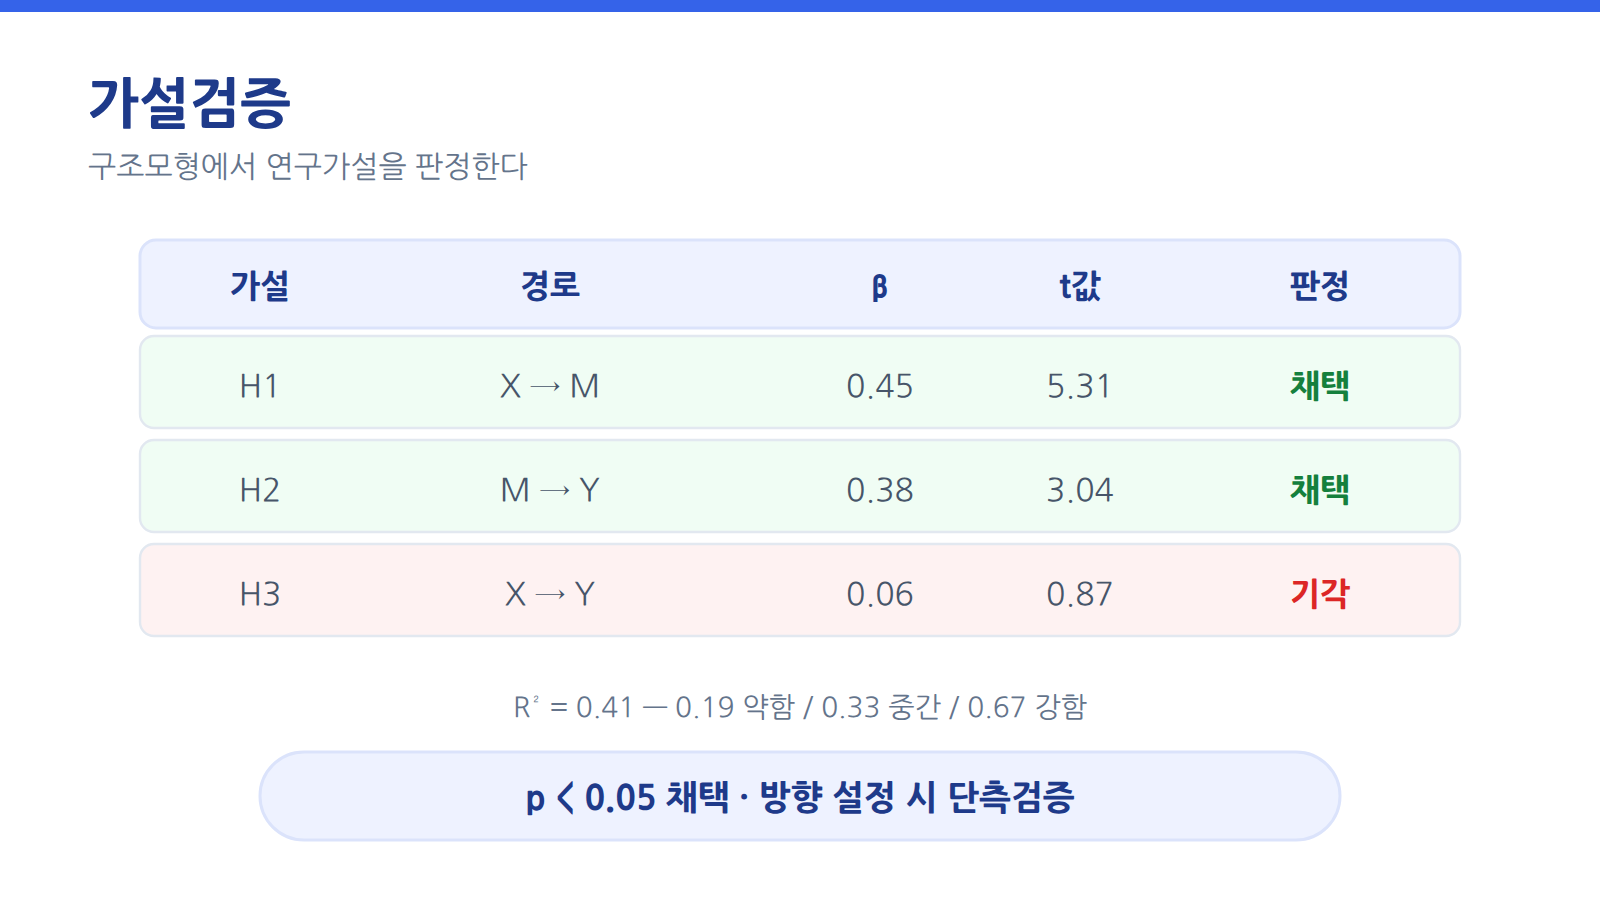The width and height of the screenshot is (1600, 900).
Task: Select the H2 hypothesis cell
Action: tap(260, 490)
